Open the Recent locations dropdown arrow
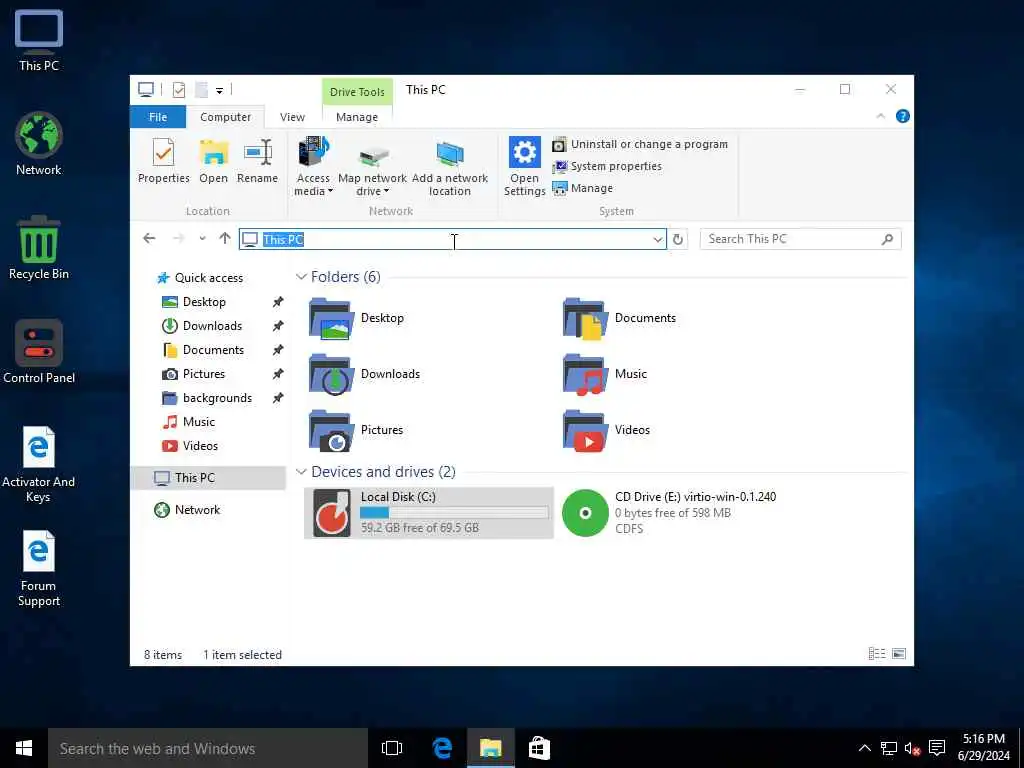1024x768 pixels. 202,239
